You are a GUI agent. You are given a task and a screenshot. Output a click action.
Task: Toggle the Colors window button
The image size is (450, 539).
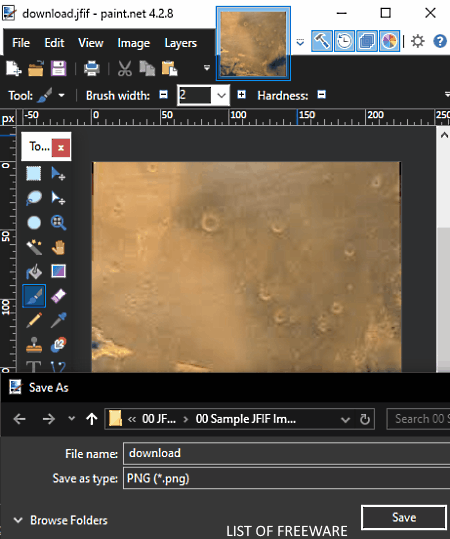pyautogui.click(x=389, y=41)
